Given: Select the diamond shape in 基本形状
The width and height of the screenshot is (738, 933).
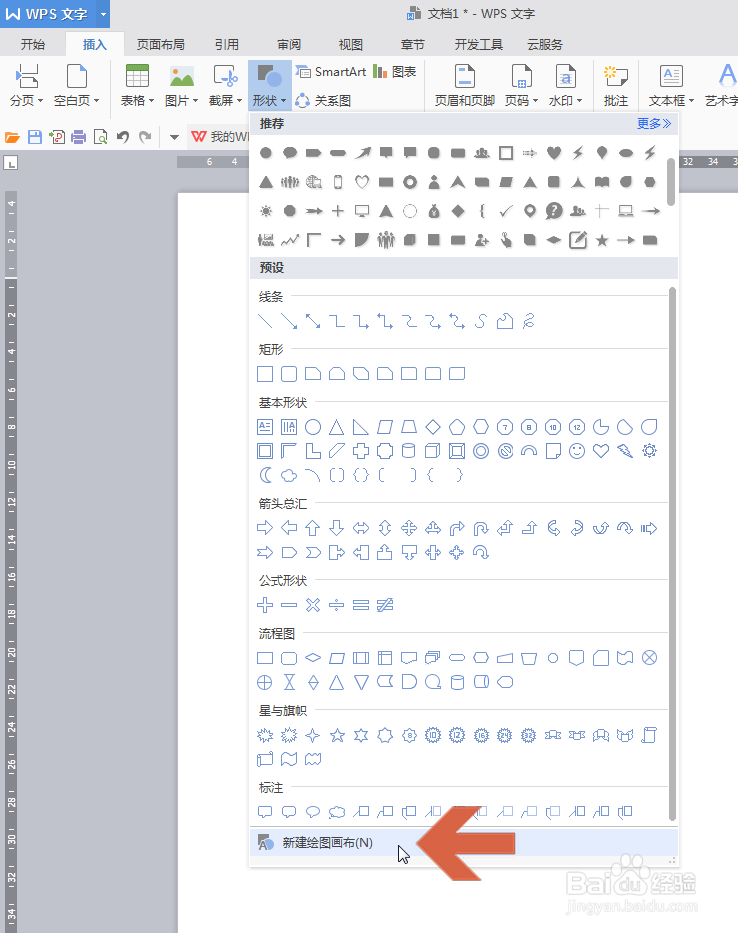Looking at the screenshot, I should (x=433, y=427).
